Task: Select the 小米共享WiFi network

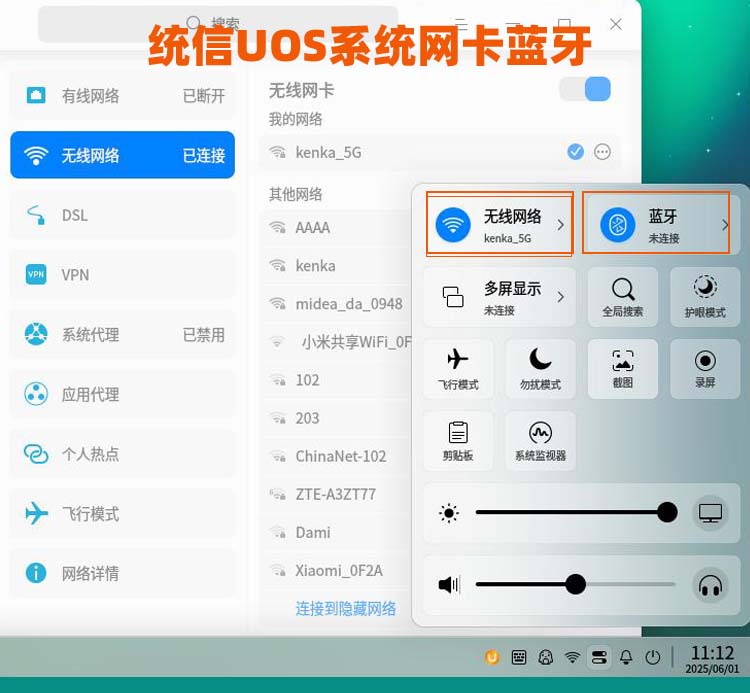Action: pyautogui.click(x=335, y=342)
